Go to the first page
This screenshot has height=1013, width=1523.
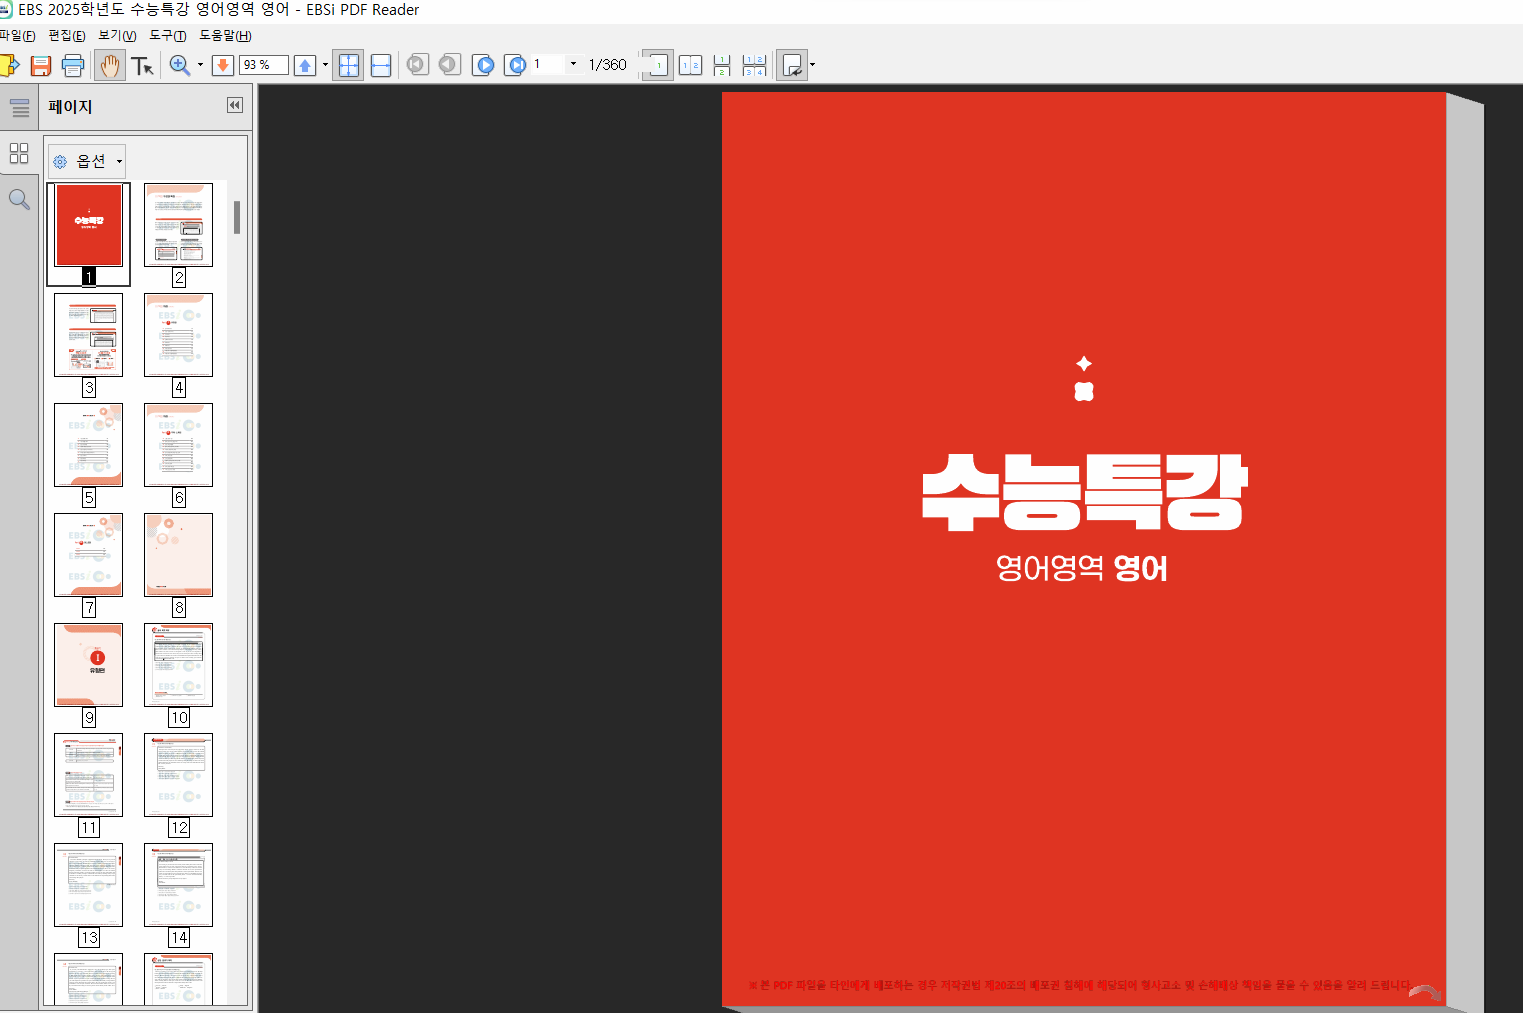coord(417,65)
